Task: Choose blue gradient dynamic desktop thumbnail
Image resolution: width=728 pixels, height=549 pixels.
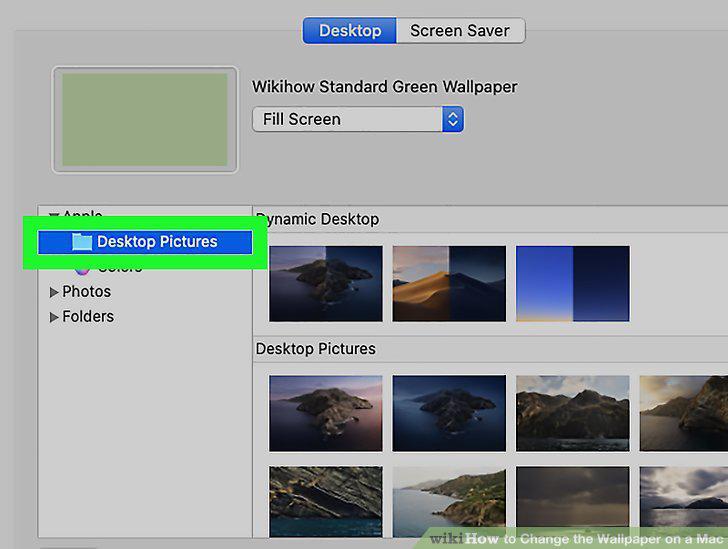Action: (x=573, y=284)
